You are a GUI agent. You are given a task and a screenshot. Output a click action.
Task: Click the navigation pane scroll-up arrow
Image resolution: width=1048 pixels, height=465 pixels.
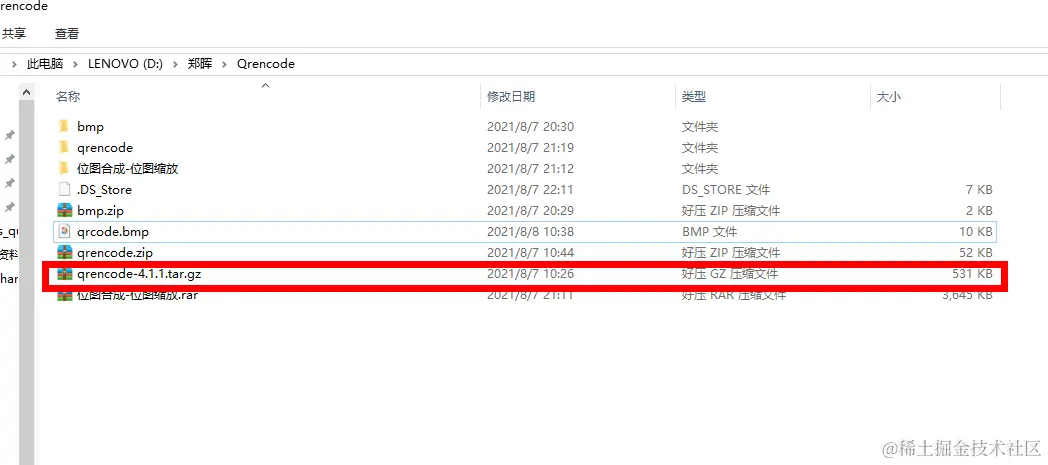pos(26,92)
